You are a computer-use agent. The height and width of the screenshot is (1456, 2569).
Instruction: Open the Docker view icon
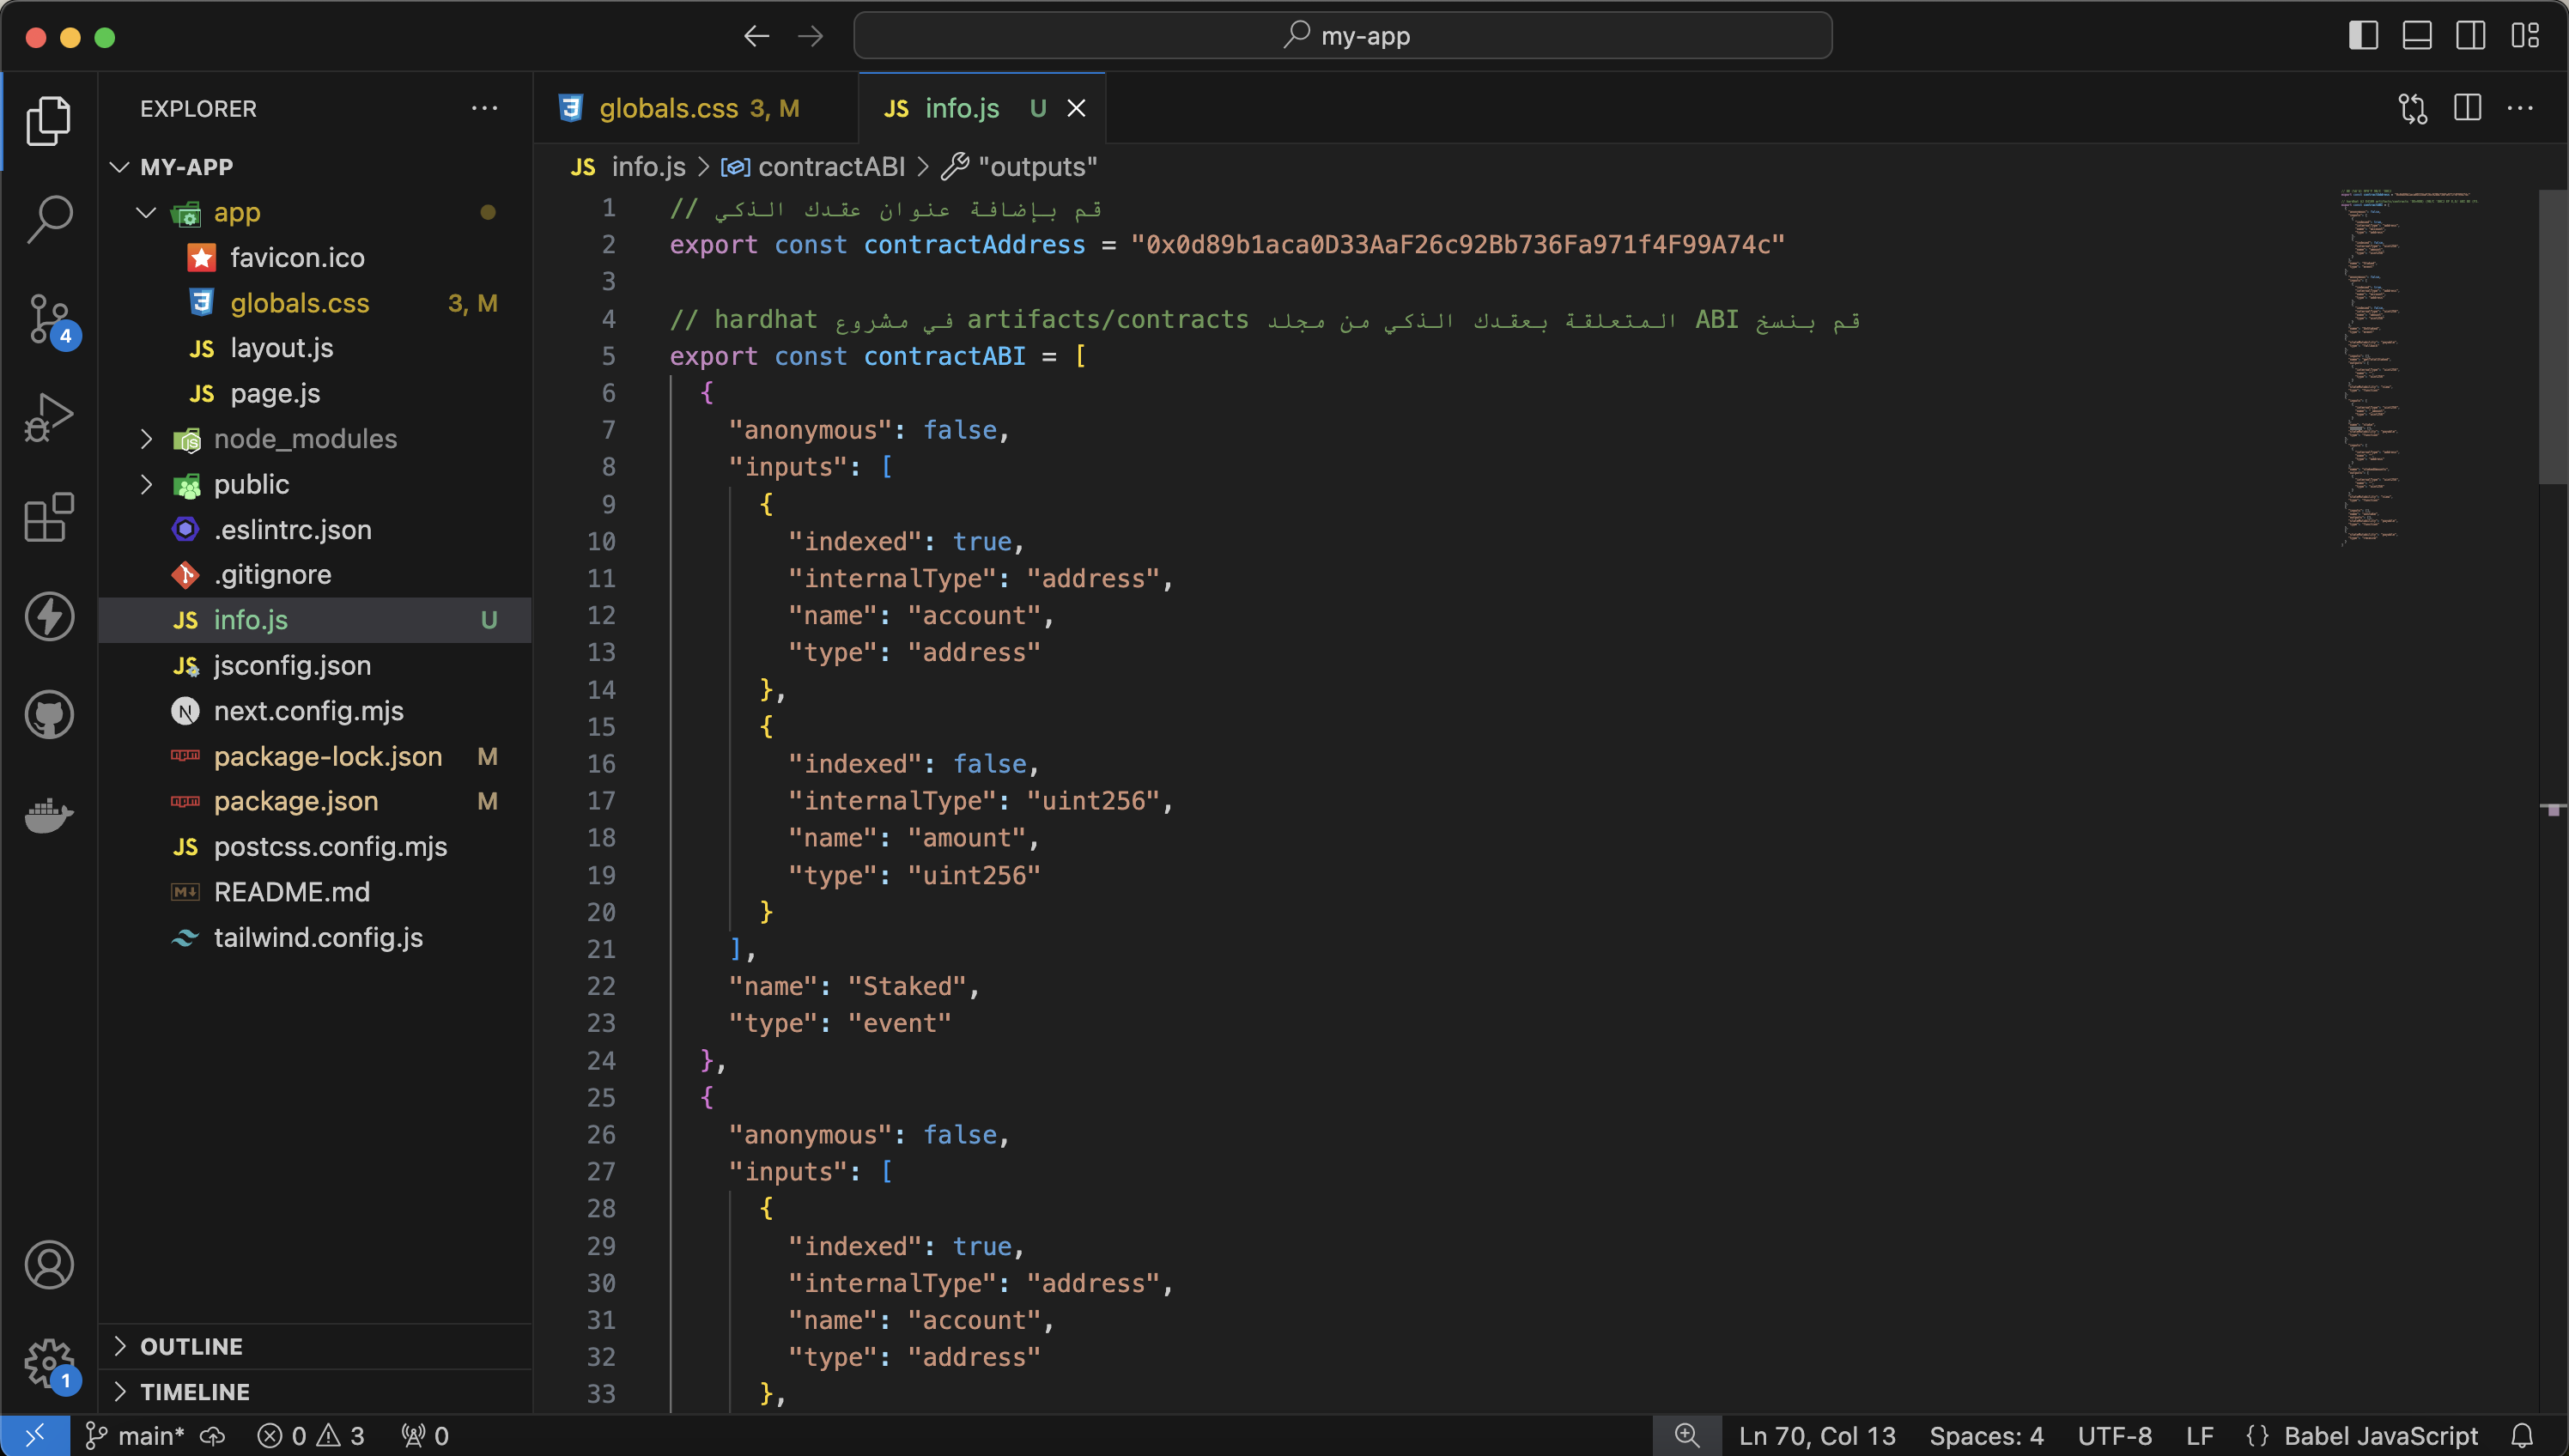[48, 814]
